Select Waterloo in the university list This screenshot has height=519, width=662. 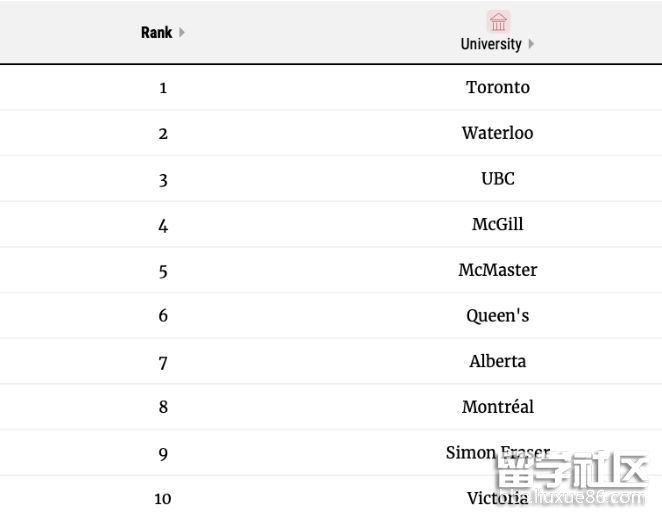498,133
